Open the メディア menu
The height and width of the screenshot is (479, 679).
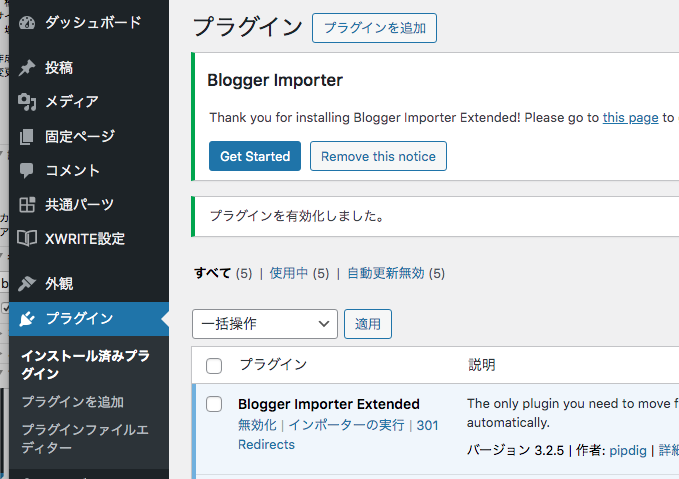[x=89, y=102]
